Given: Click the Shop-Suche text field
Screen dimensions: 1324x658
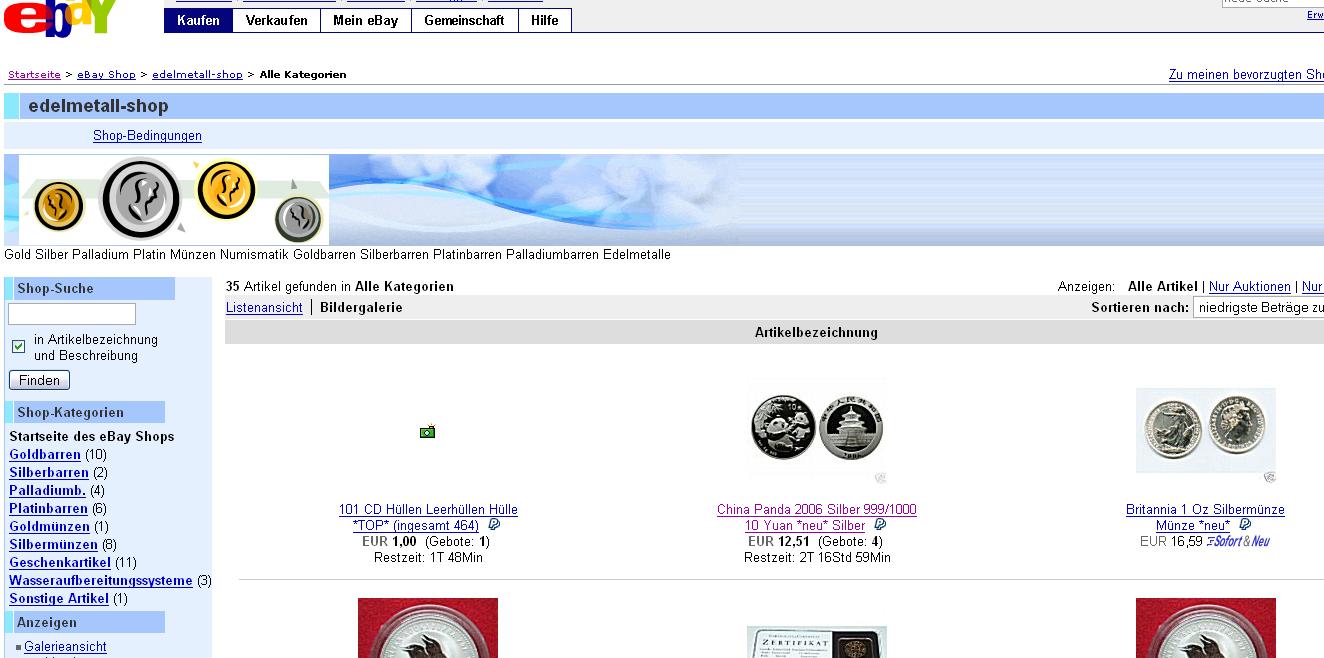Looking at the screenshot, I should click(x=72, y=314).
